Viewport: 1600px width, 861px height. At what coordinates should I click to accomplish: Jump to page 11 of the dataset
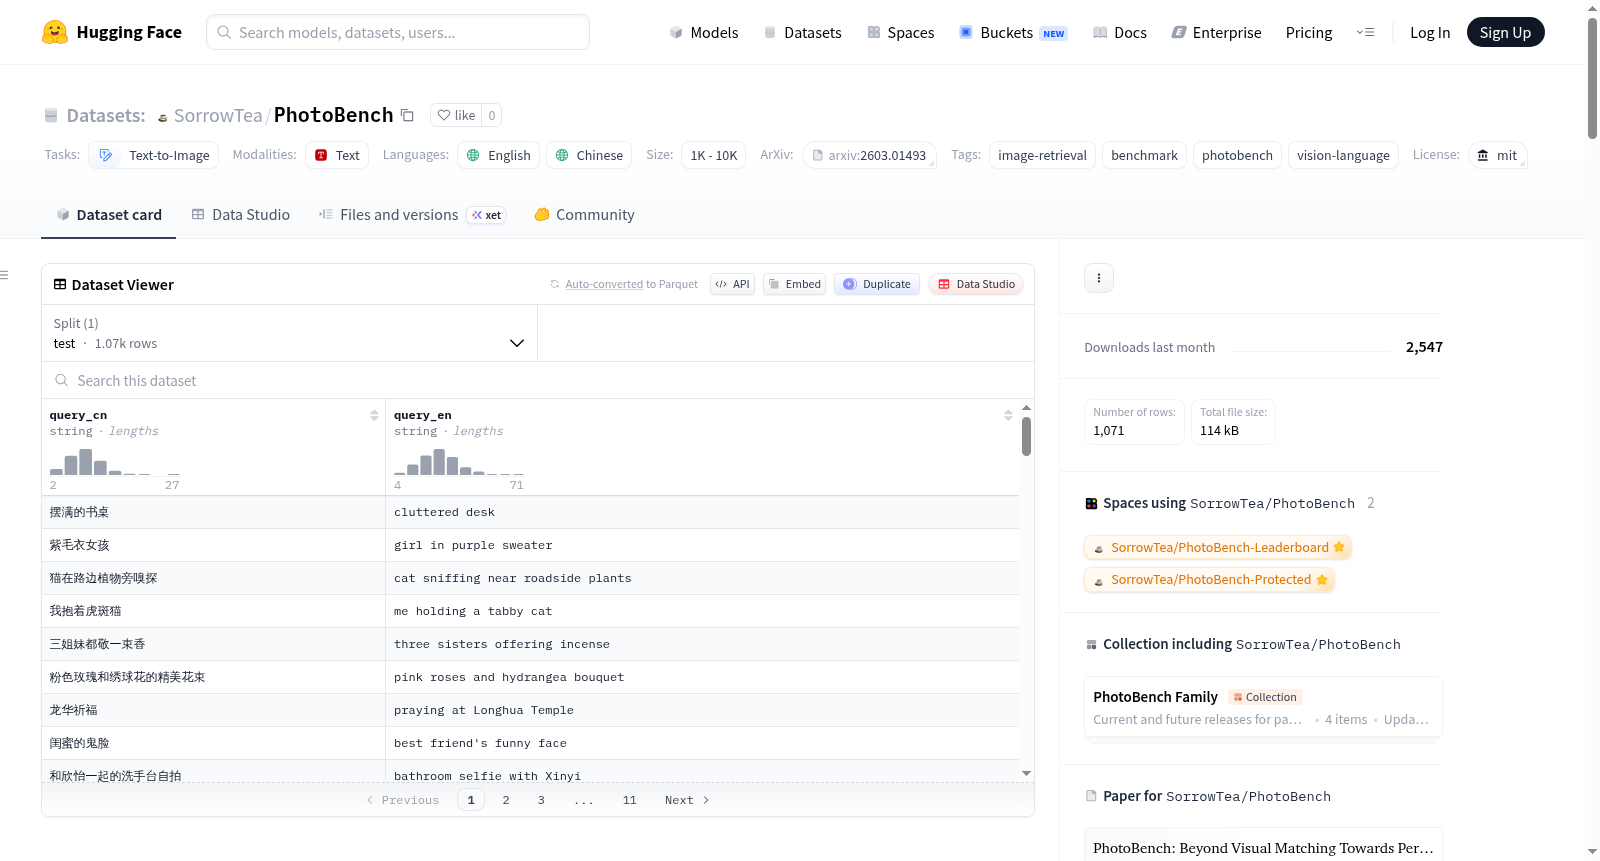(630, 800)
